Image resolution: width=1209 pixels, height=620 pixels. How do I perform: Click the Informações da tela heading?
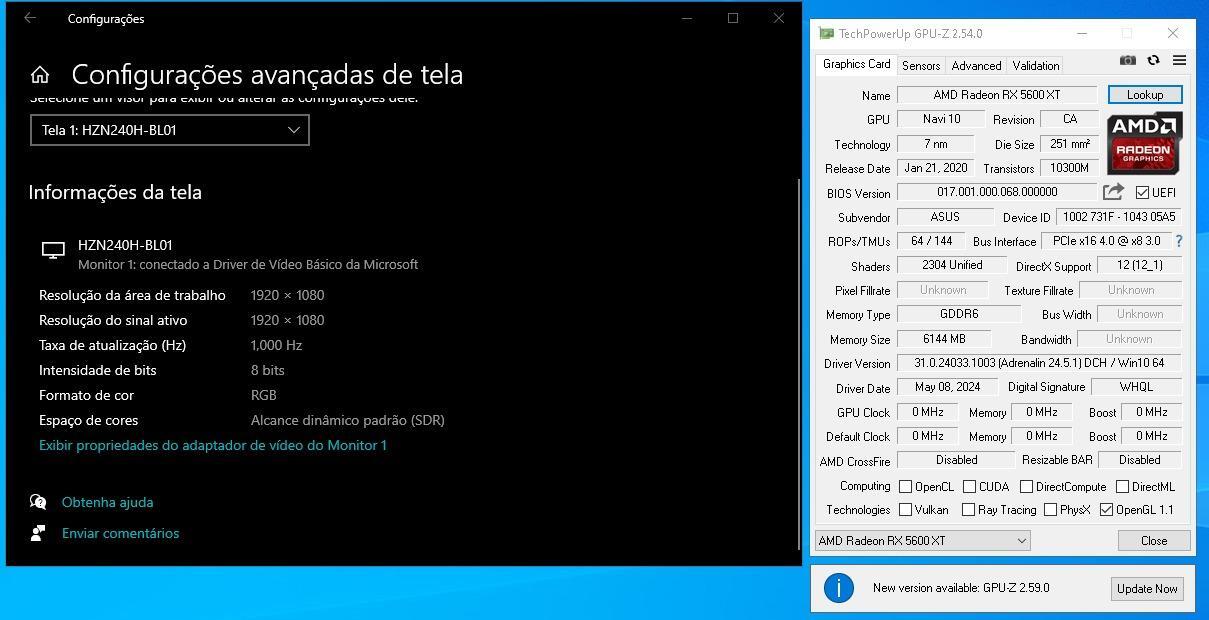115,192
